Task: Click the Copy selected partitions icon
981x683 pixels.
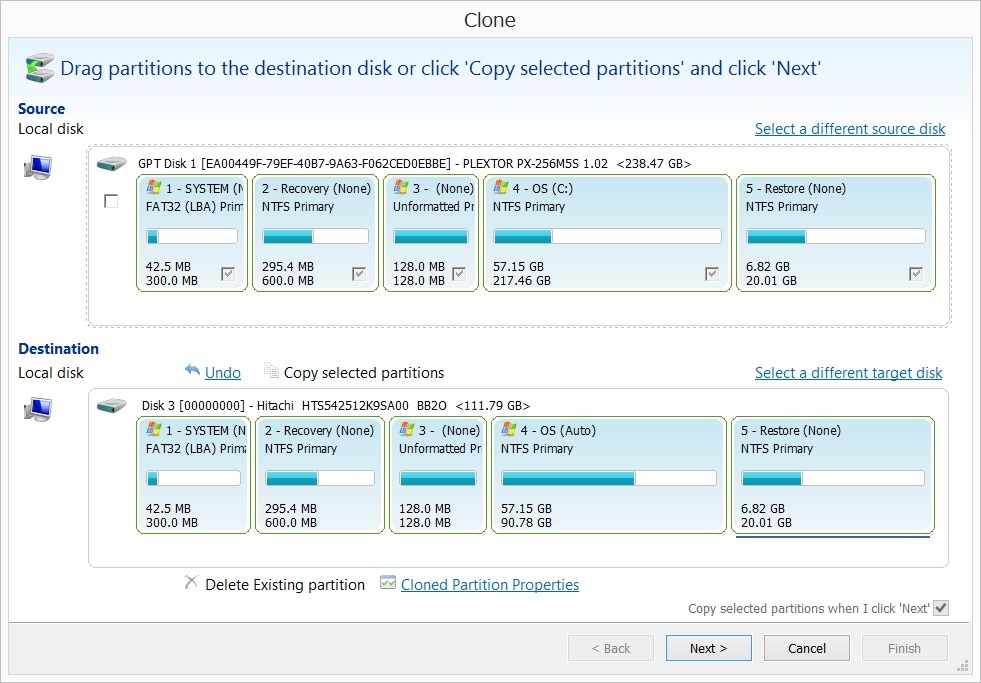Action: (271, 372)
